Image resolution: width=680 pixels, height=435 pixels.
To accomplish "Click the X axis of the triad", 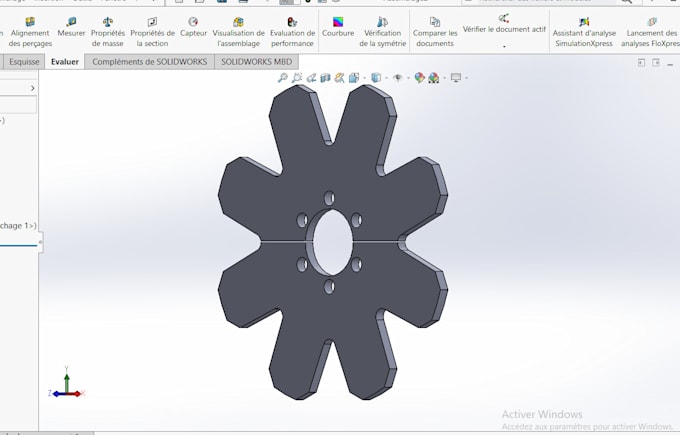I will pos(76,393).
